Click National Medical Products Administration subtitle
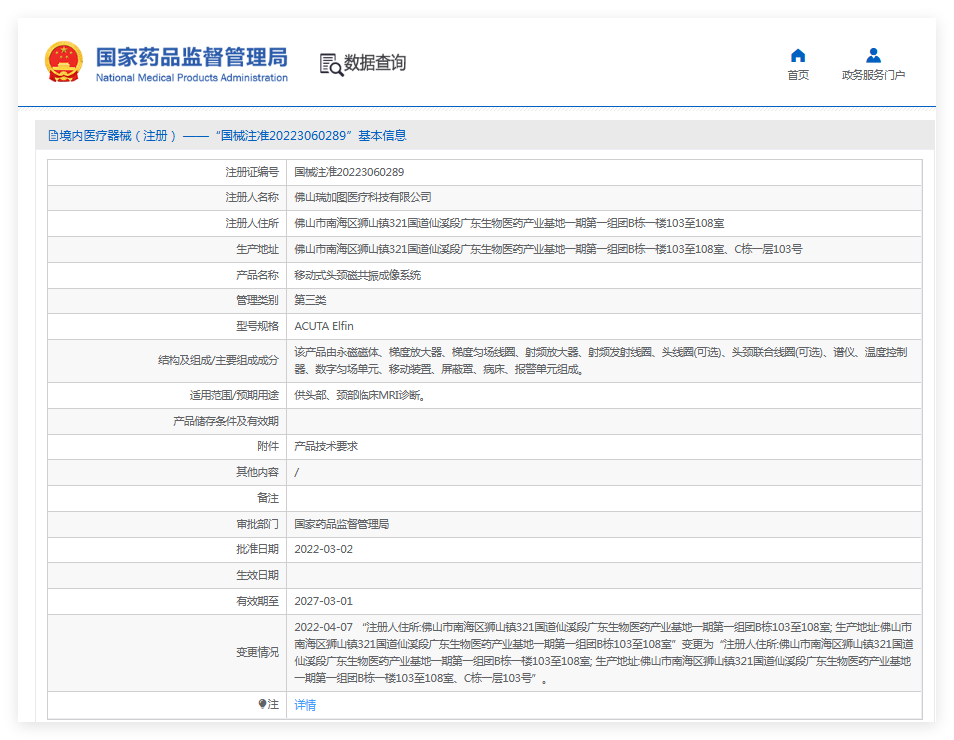This screenshot has width=954, height=740. click(x=192, y=78)
